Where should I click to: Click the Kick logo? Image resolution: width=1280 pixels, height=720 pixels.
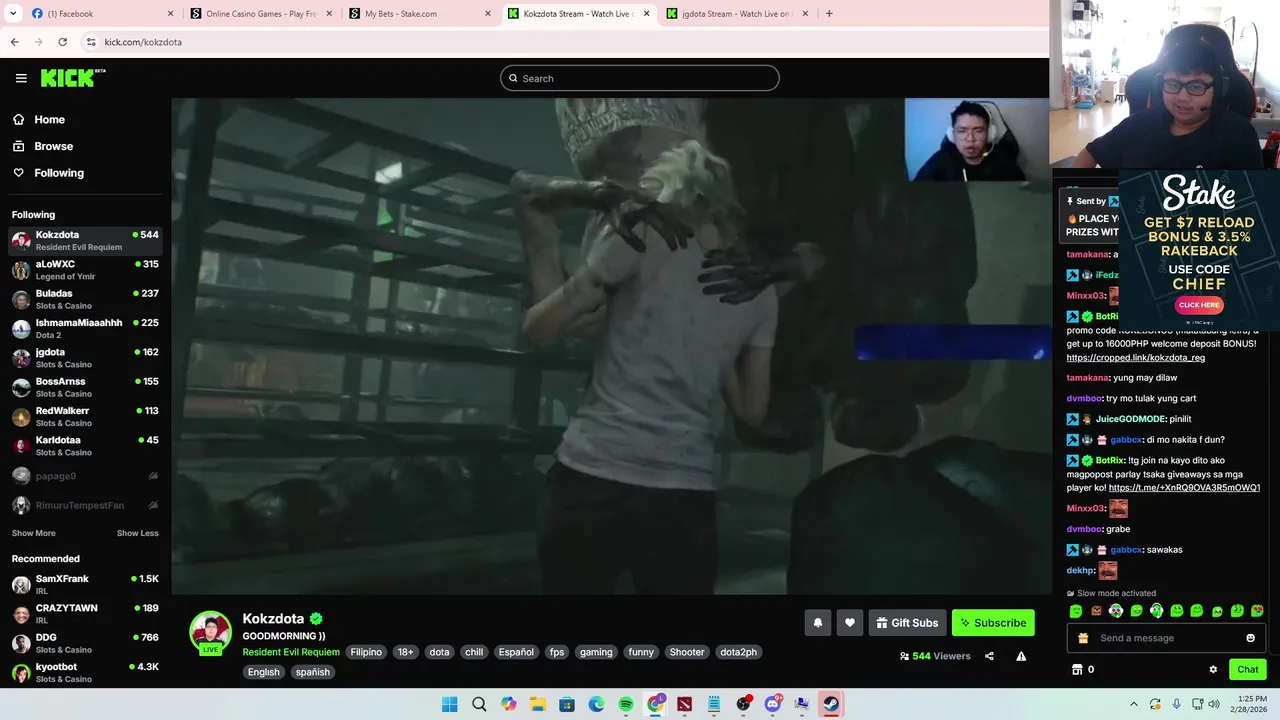(72, 78)
